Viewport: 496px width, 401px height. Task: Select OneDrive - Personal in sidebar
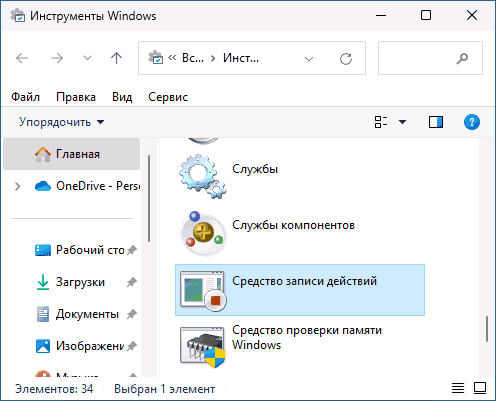pyautogui.click(x=71, y=186)
